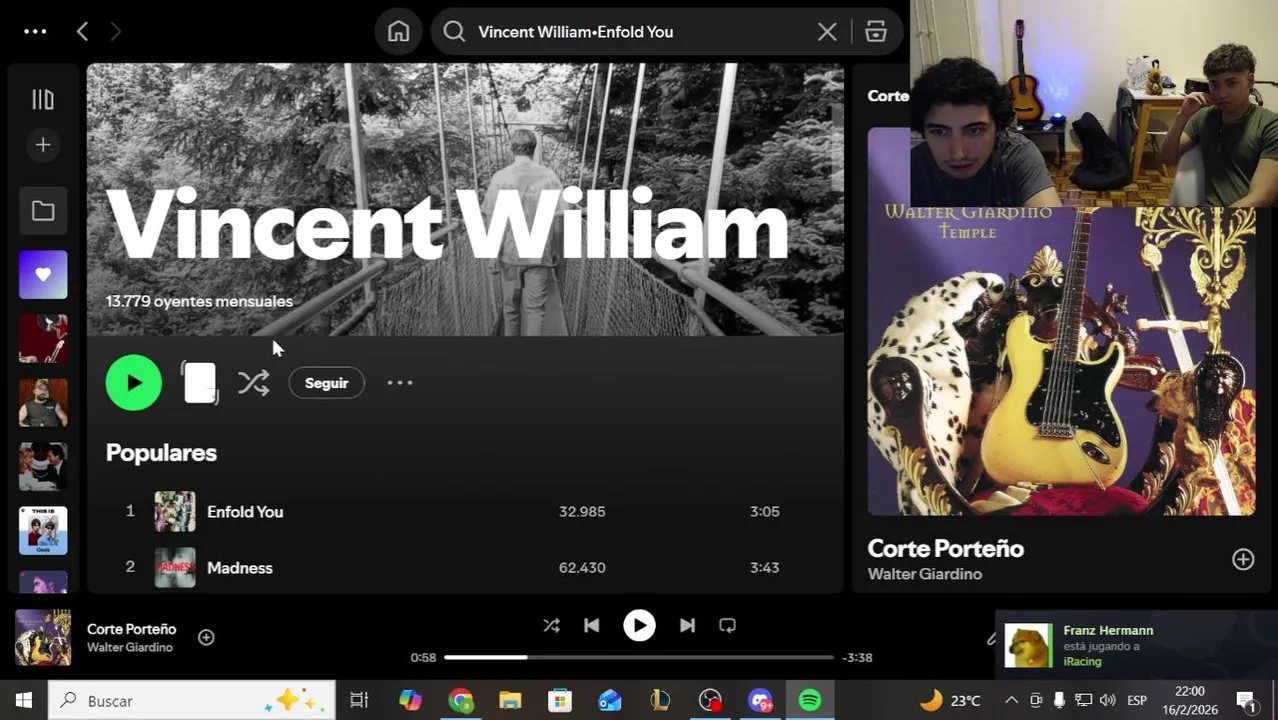Open the volume tray icon

click(x=1107, y=701)
